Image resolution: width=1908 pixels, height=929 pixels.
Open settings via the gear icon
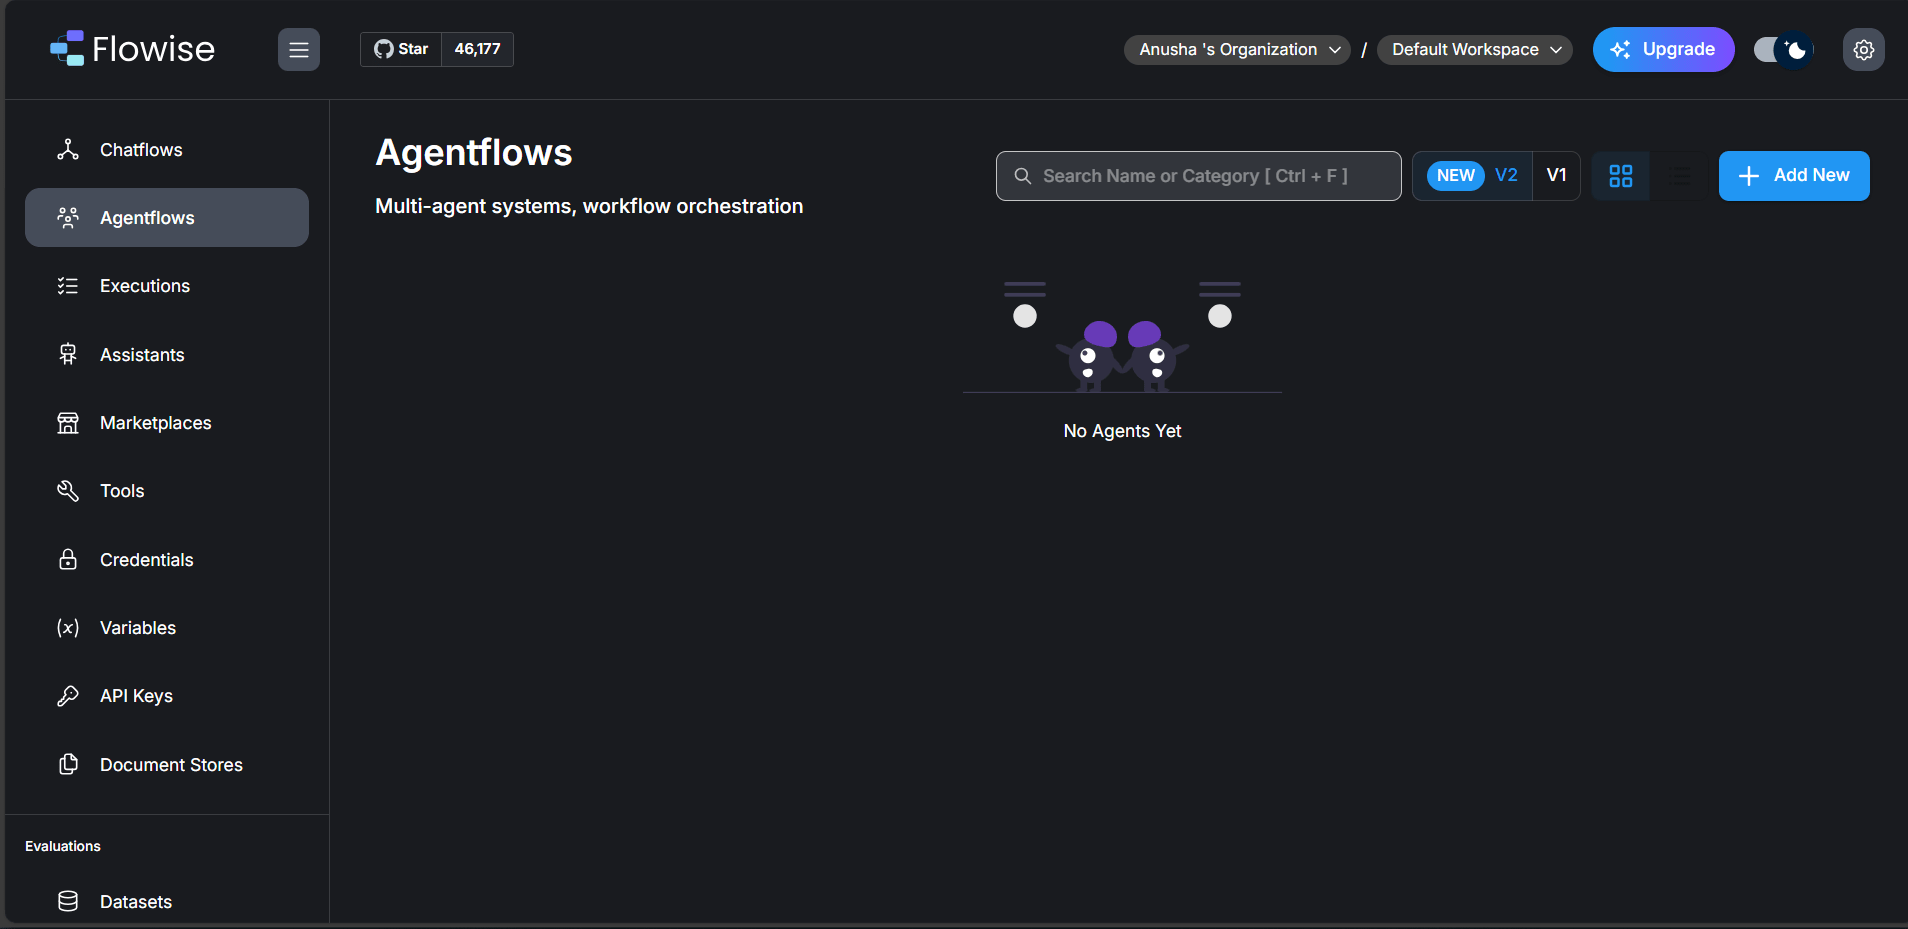pos(1863,50)
